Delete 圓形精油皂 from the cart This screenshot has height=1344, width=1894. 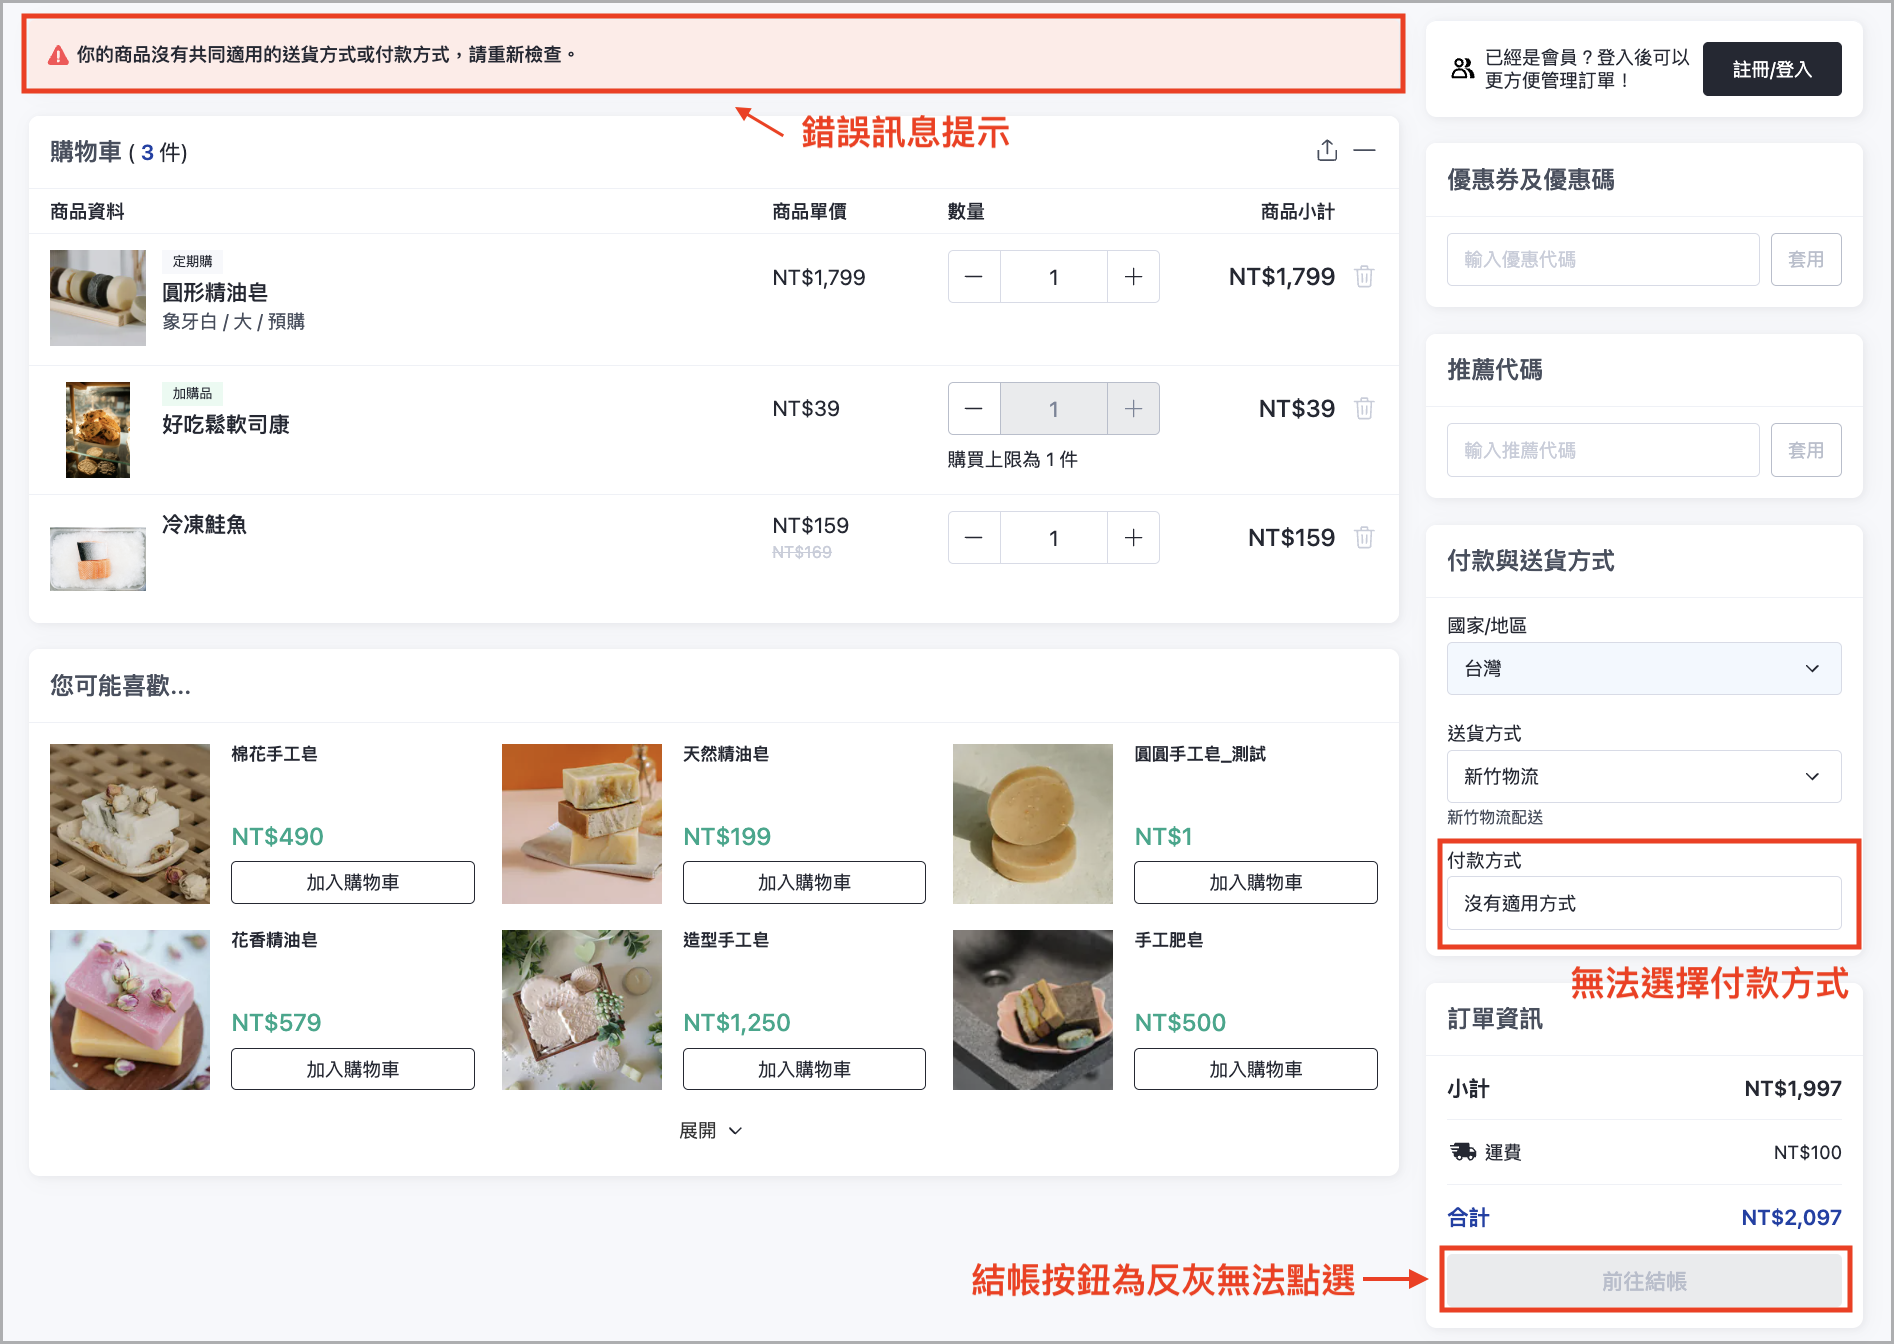1364,277
